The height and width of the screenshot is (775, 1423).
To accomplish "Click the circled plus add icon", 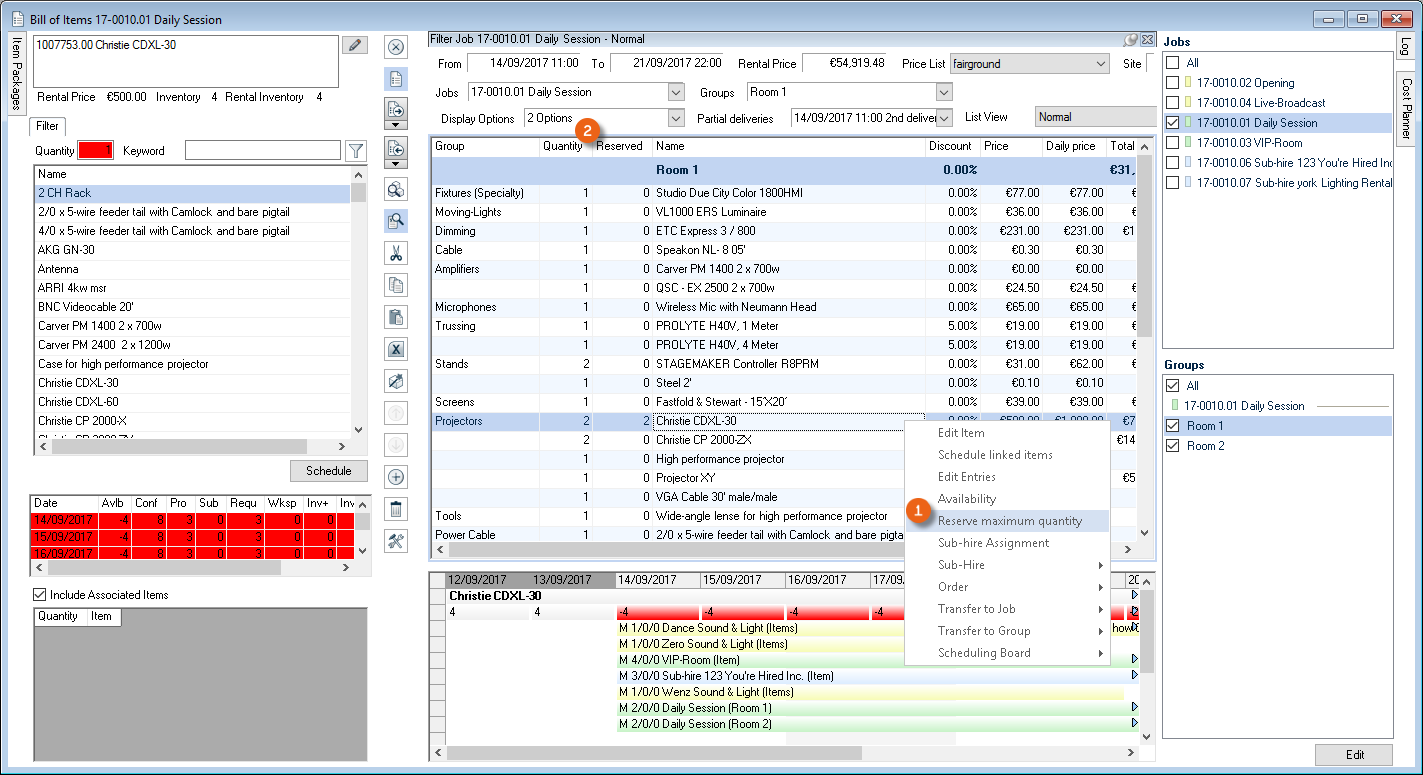I will [x=396, y=477].
